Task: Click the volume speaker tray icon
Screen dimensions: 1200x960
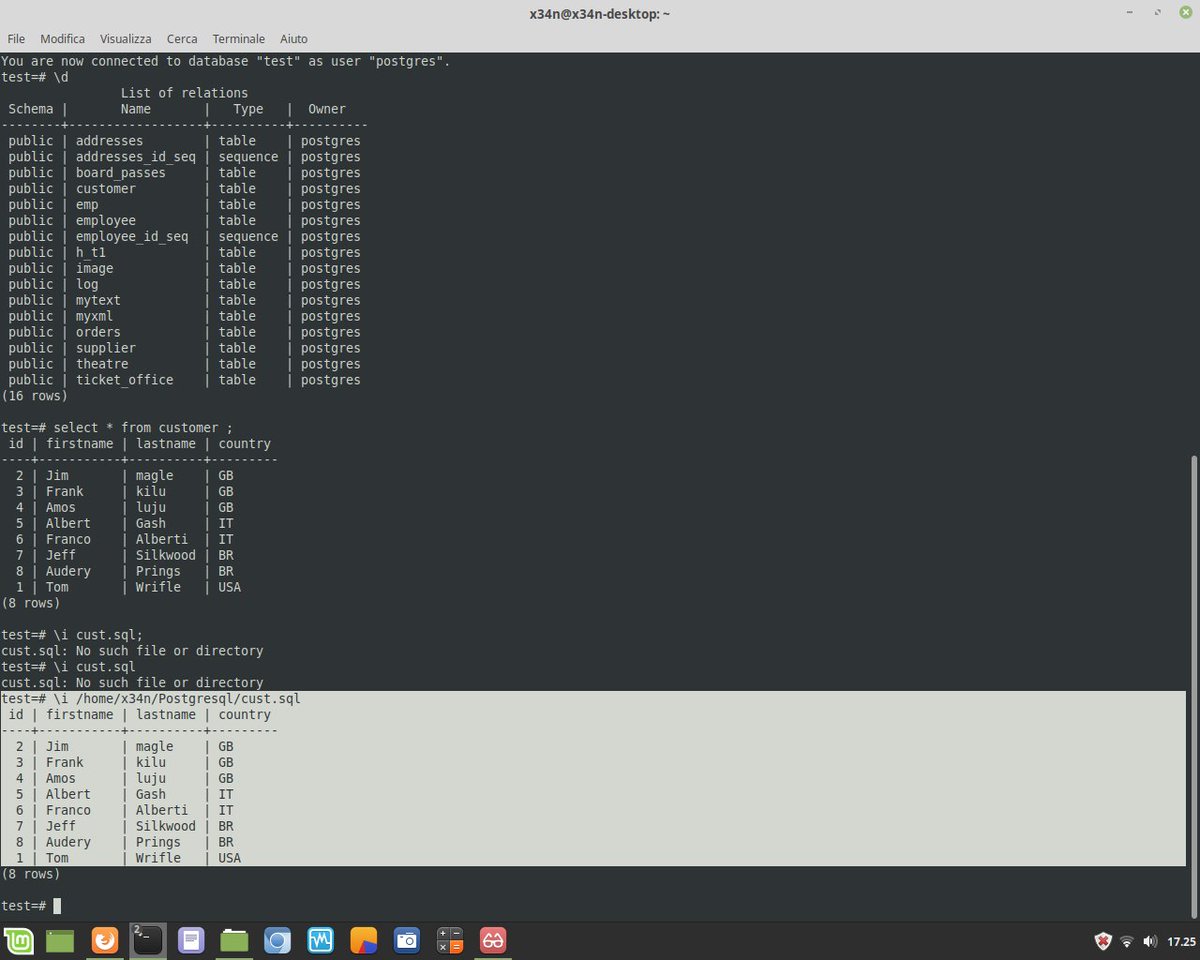Action: pyautogui.click(x=1150, y=941)
